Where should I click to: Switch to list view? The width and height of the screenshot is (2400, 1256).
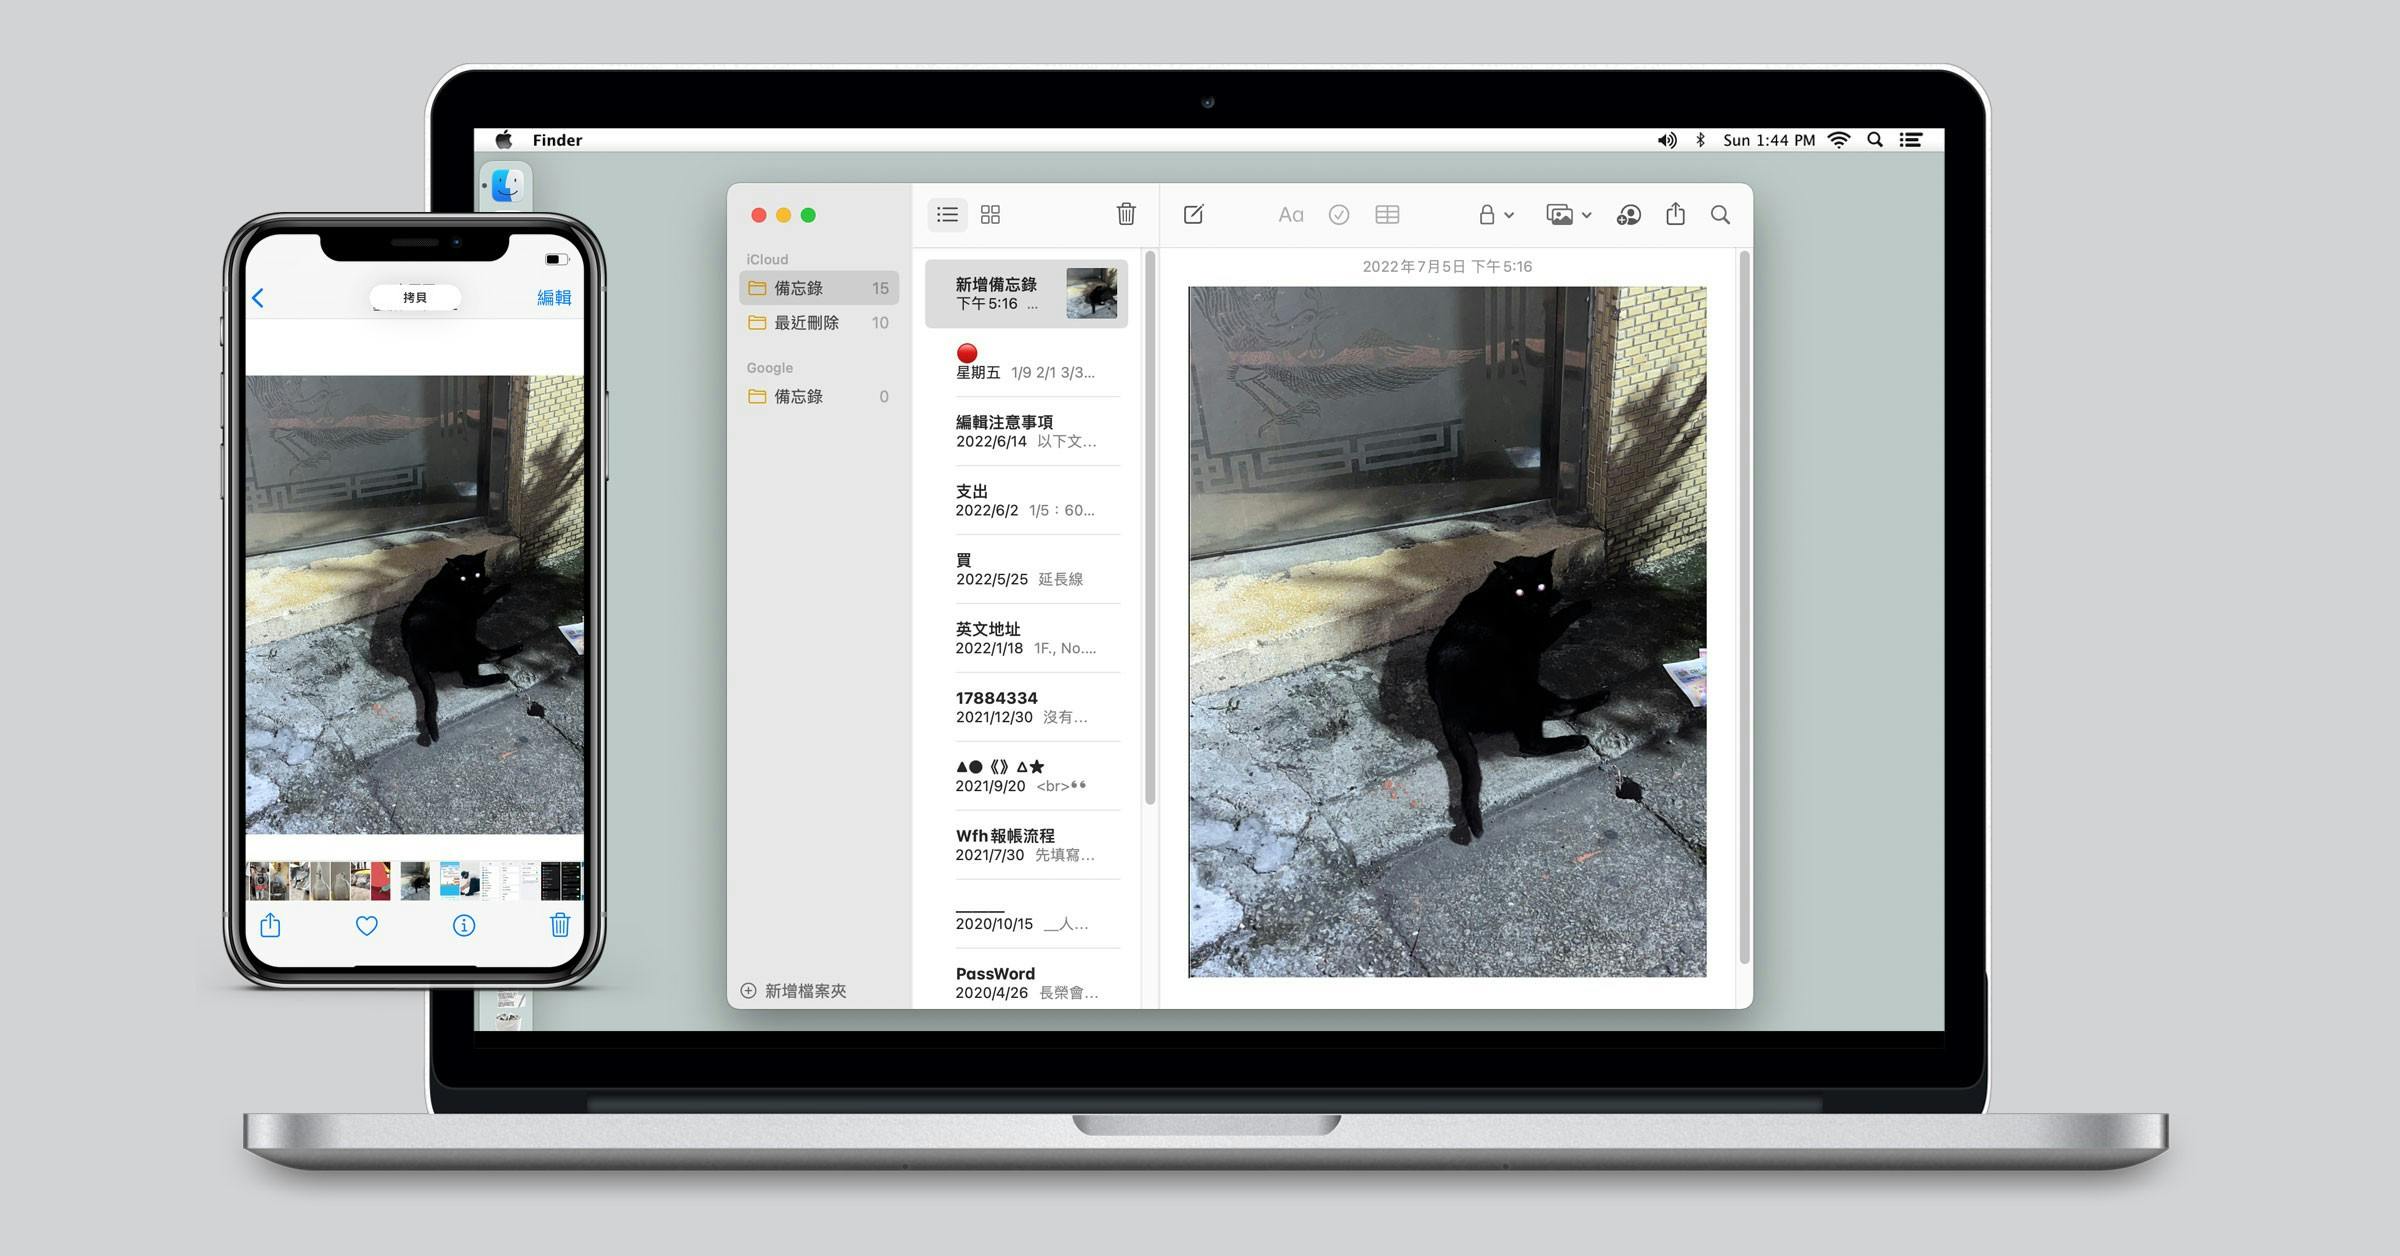(x=947, y=215)
